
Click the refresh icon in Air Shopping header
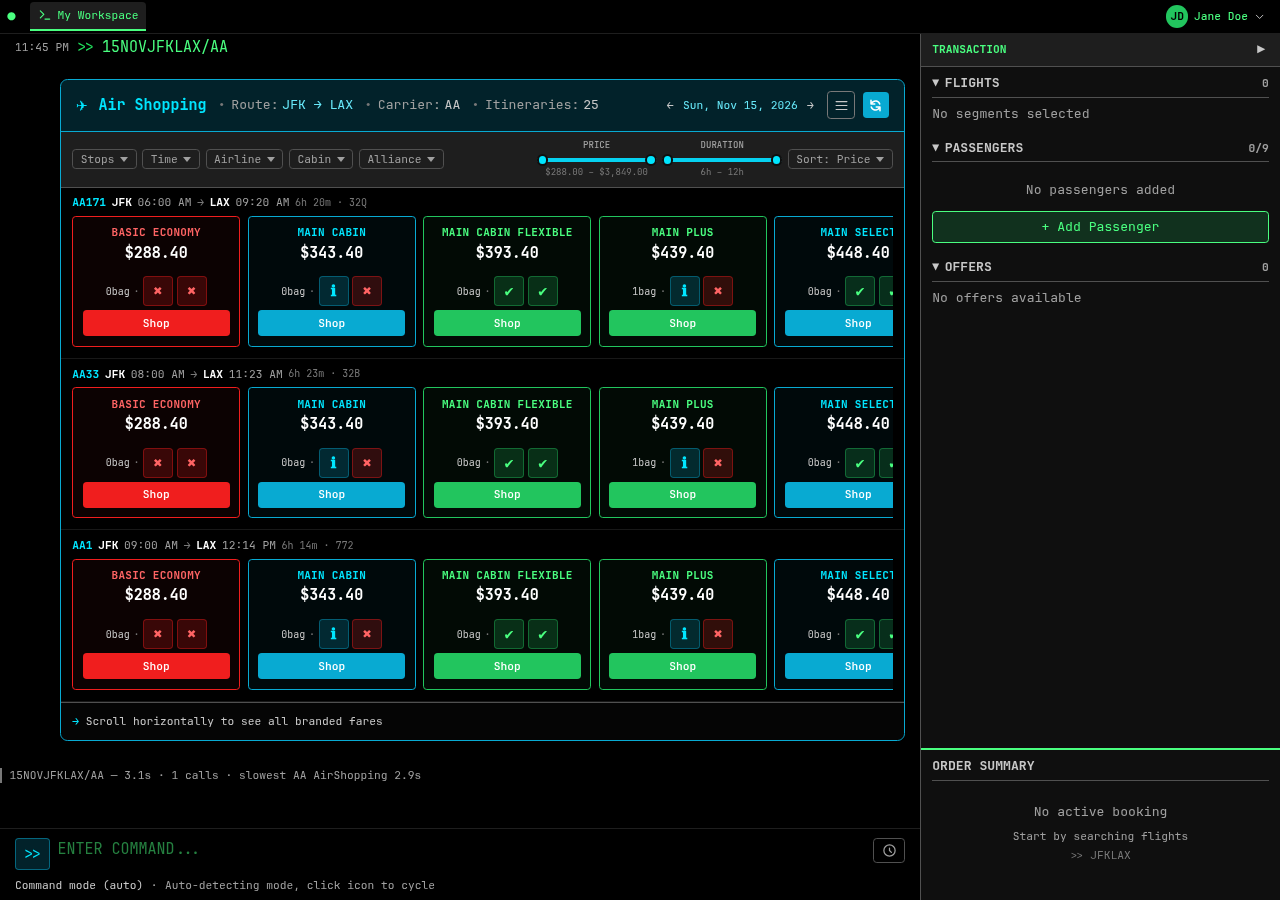(876, 105)
